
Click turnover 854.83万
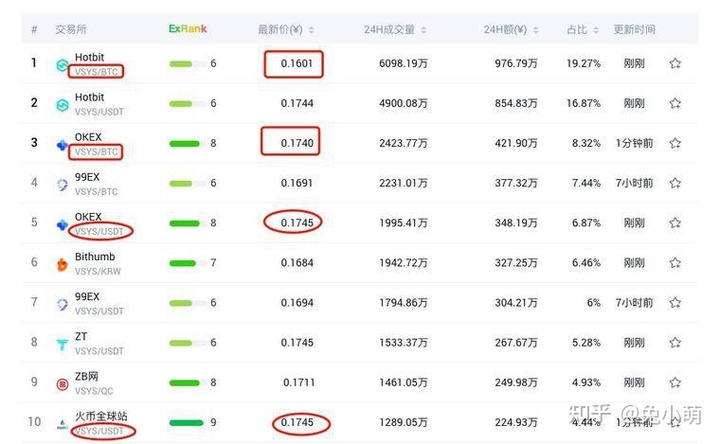(516, 103)
